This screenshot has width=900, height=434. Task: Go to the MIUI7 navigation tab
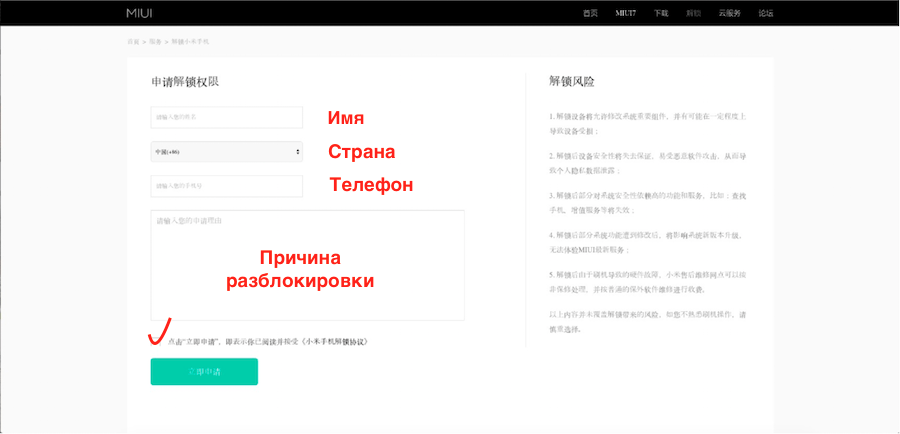coord(626,13)
